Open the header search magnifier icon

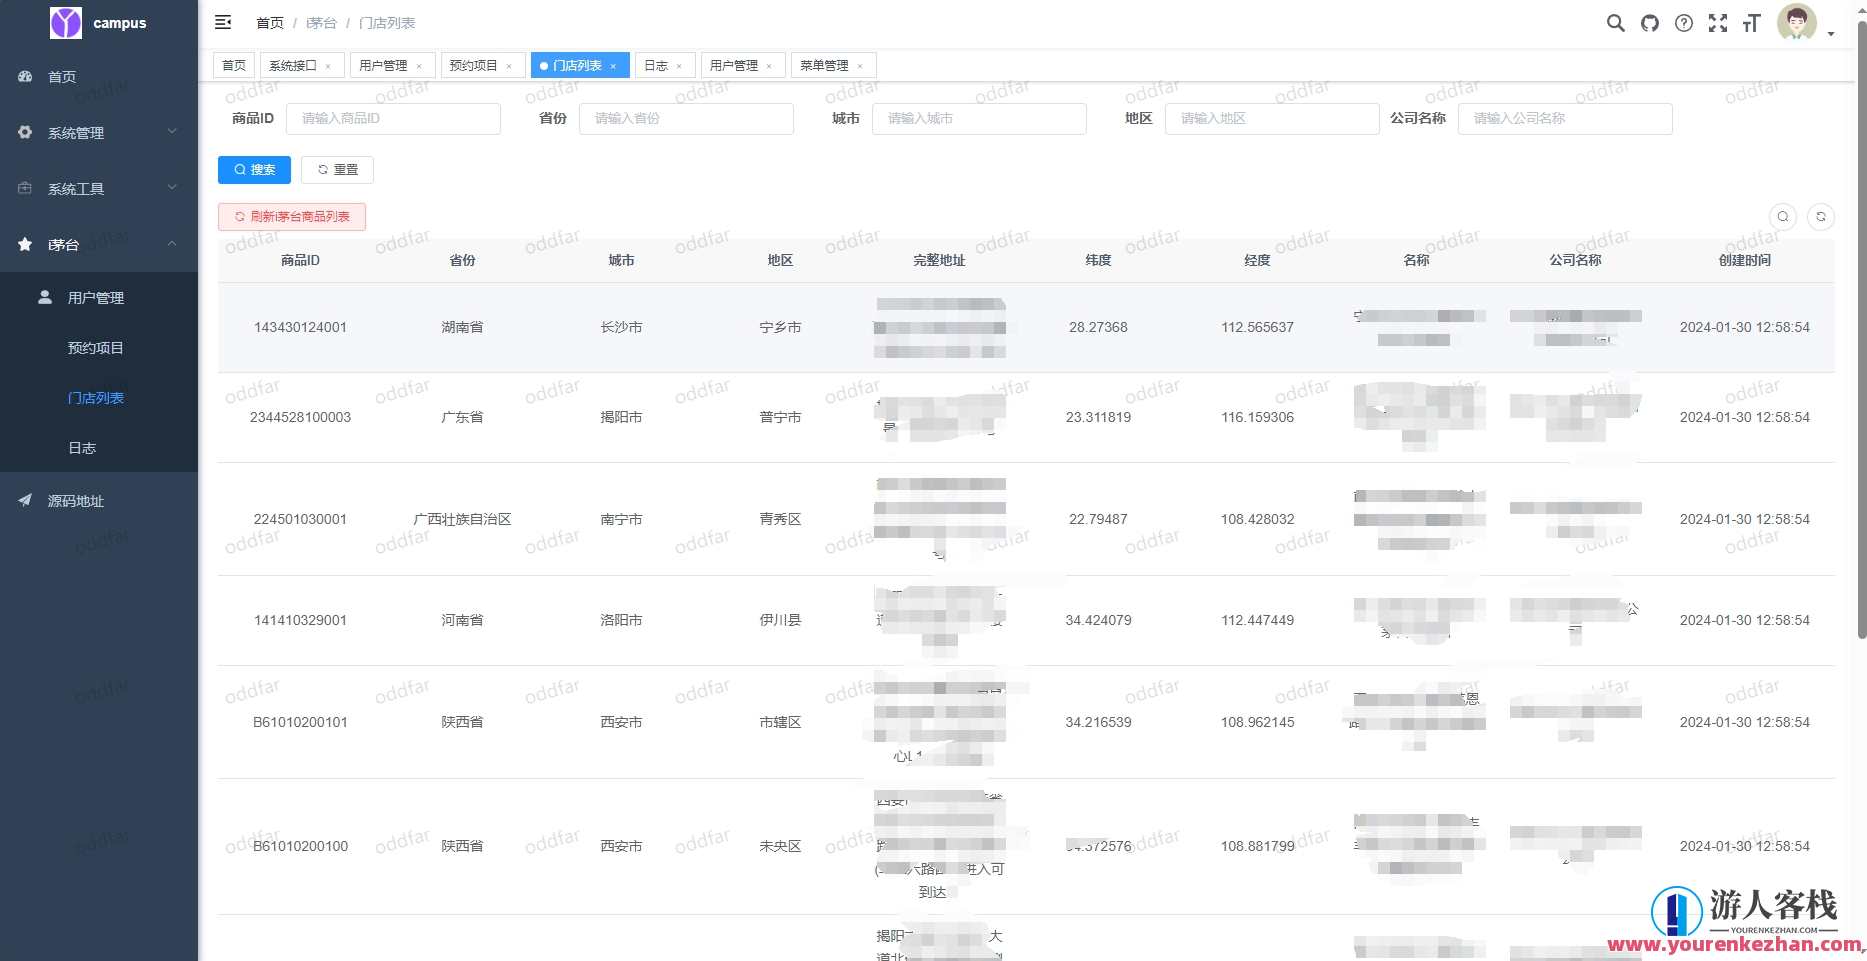(x=1615, y=23)
